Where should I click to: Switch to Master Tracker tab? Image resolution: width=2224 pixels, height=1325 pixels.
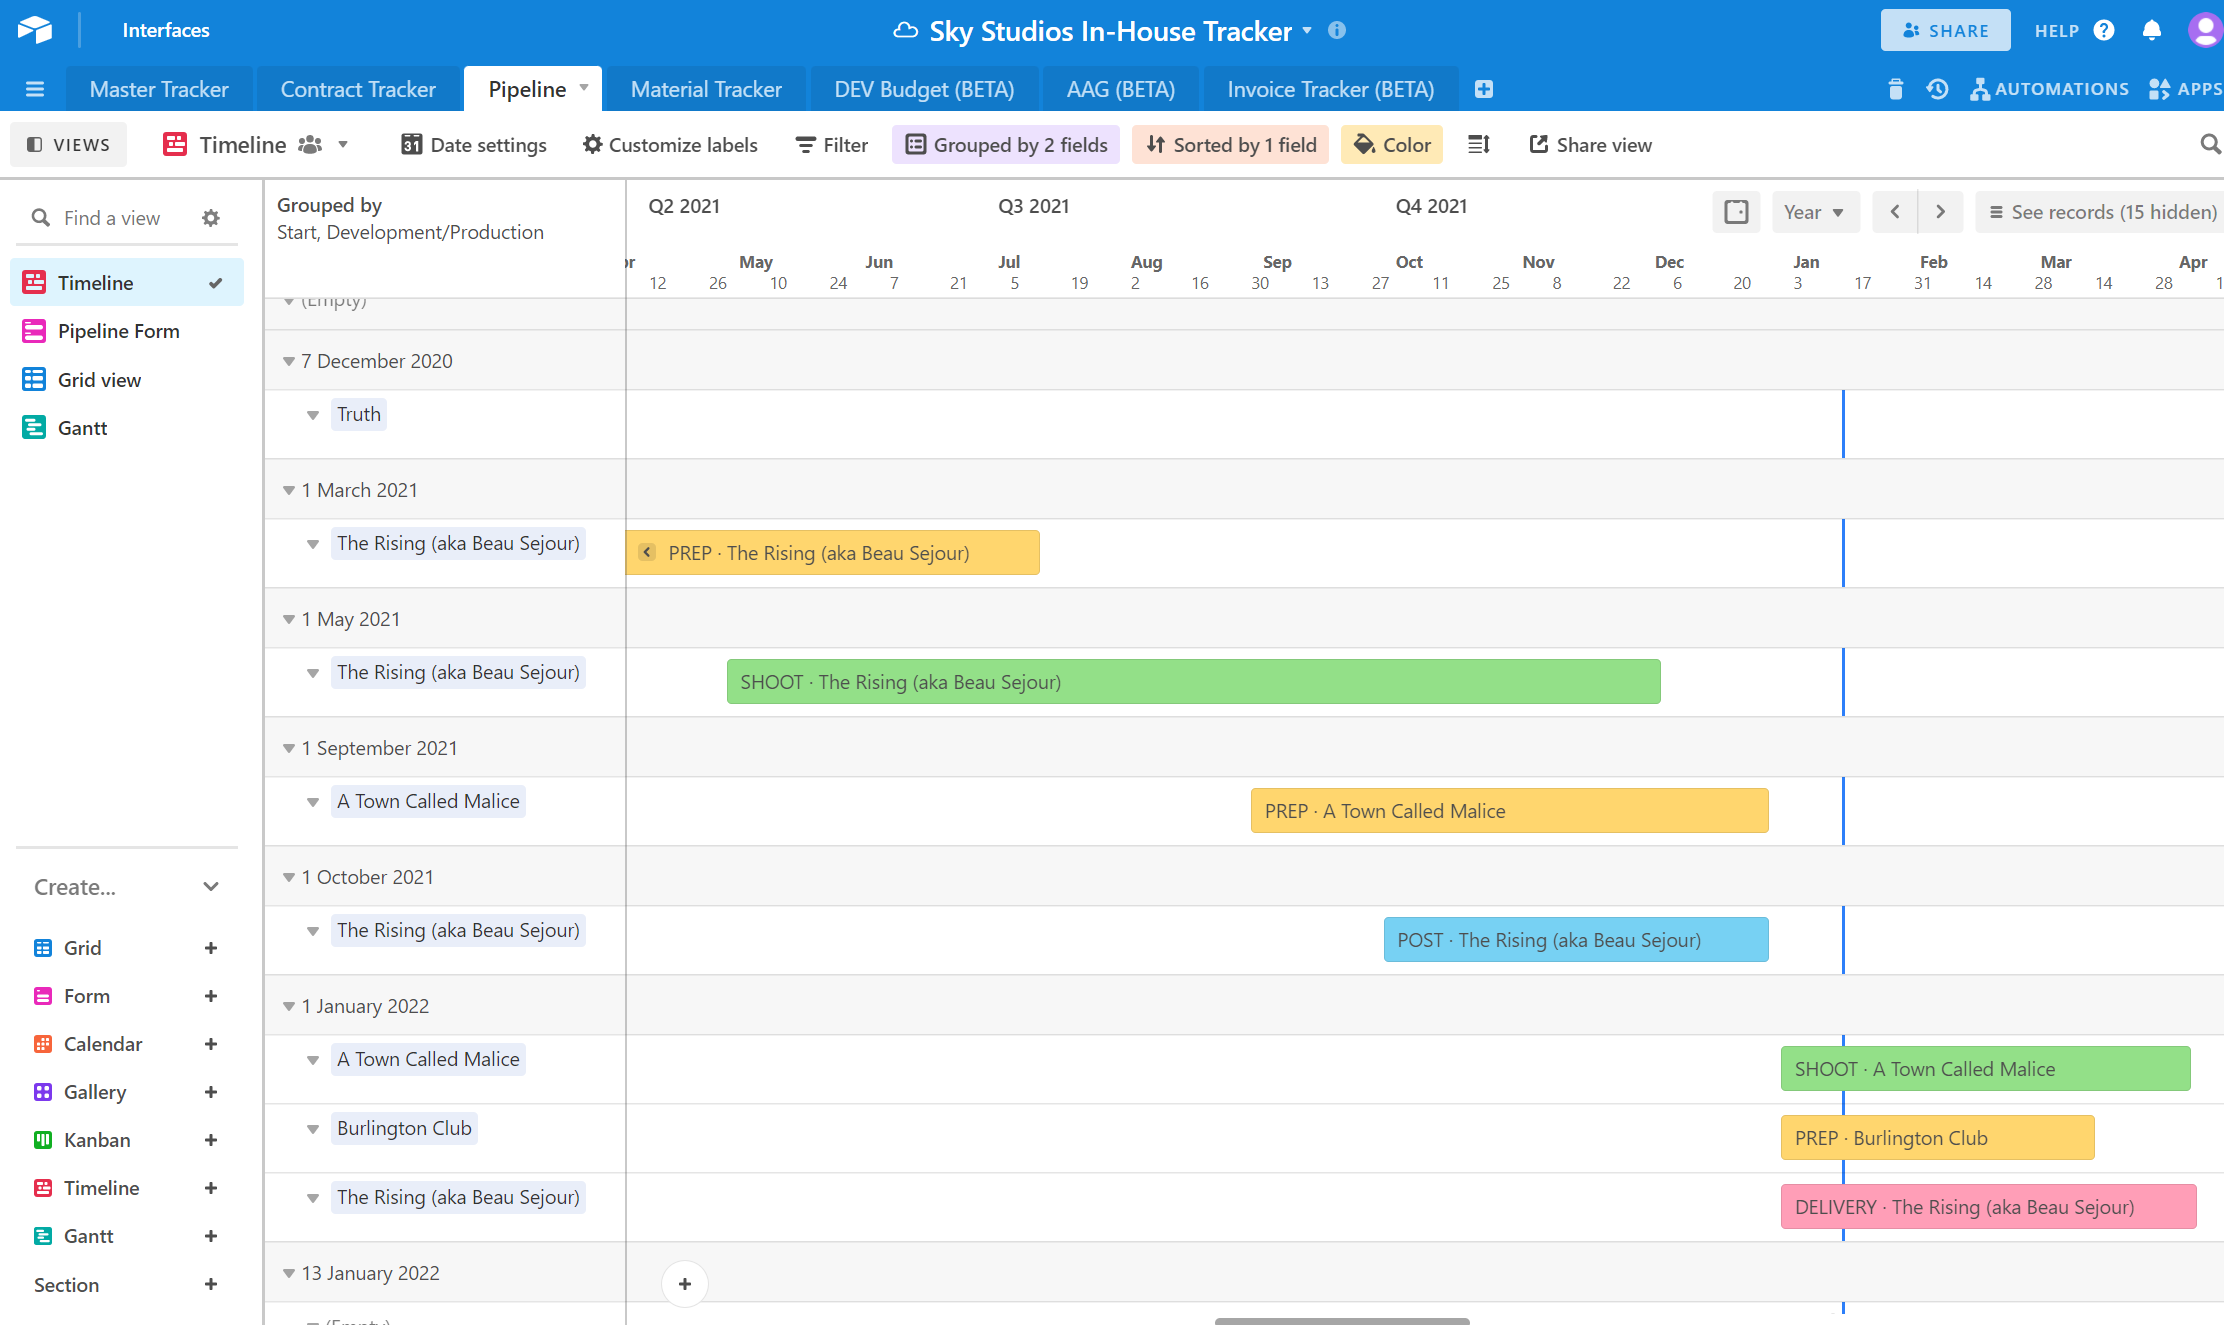pyautogui.click(x=159, y=89)
